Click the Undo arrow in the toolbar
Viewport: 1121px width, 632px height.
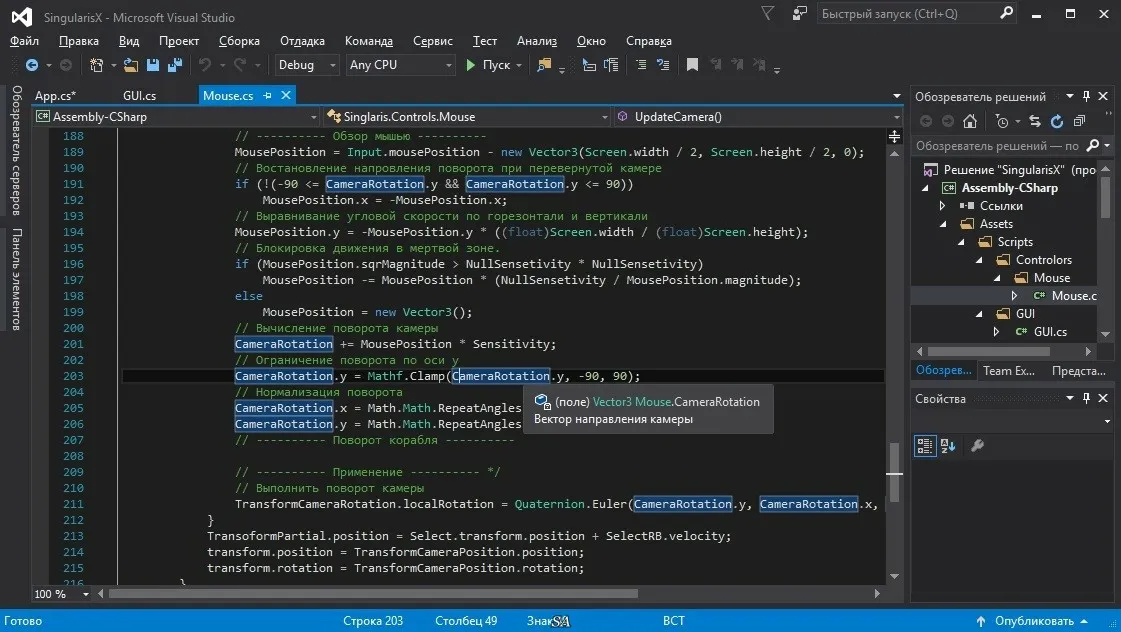tap(205, 65)
